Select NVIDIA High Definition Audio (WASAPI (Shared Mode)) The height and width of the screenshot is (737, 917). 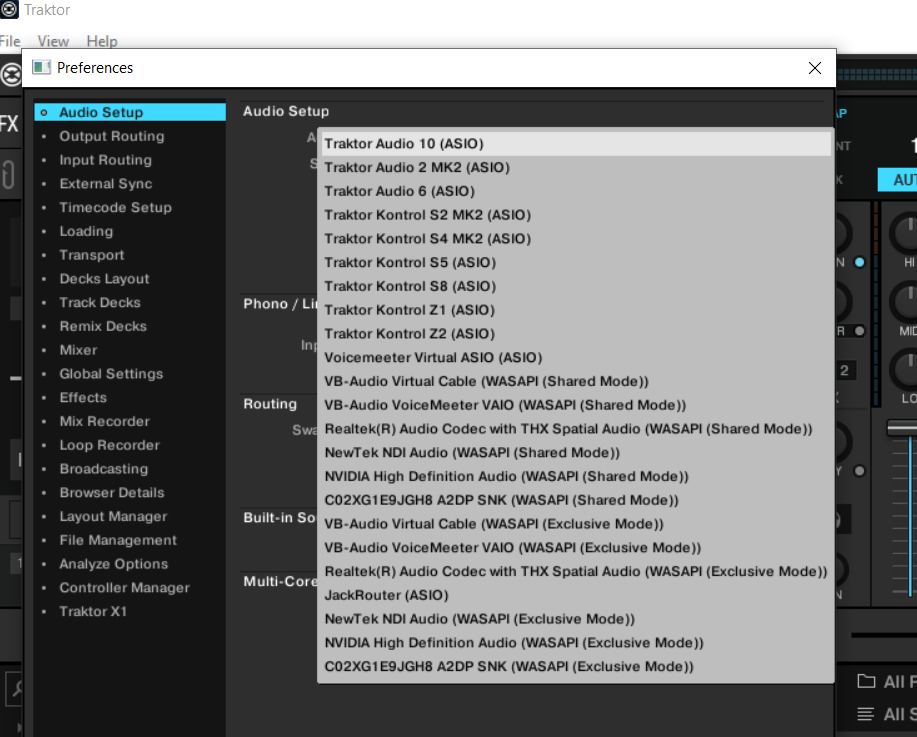506,476
